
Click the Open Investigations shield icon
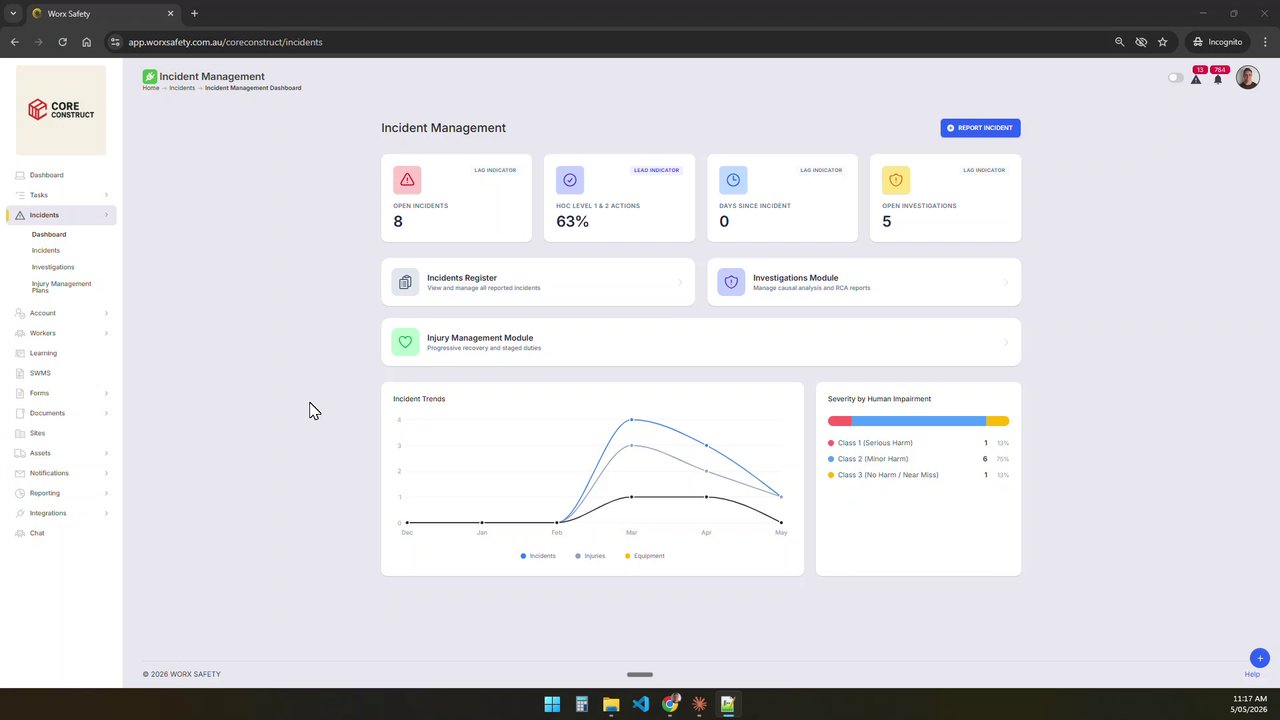896,180
